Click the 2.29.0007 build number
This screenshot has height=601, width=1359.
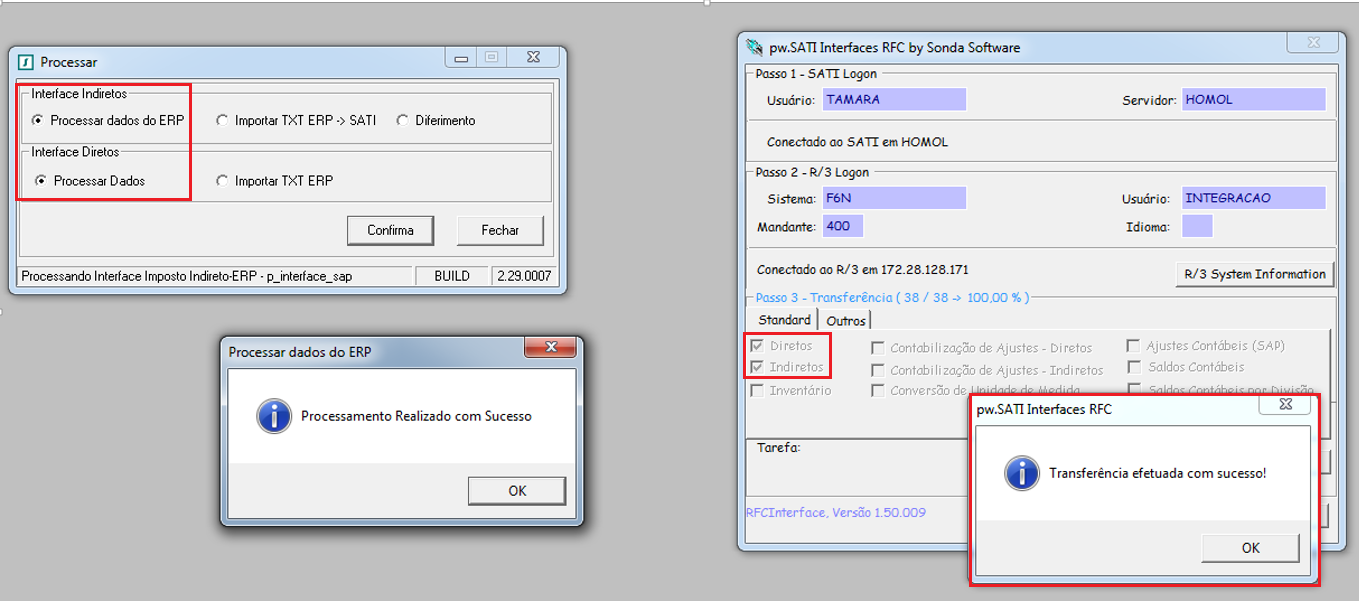pyautogui.click(x=524, y=276)
